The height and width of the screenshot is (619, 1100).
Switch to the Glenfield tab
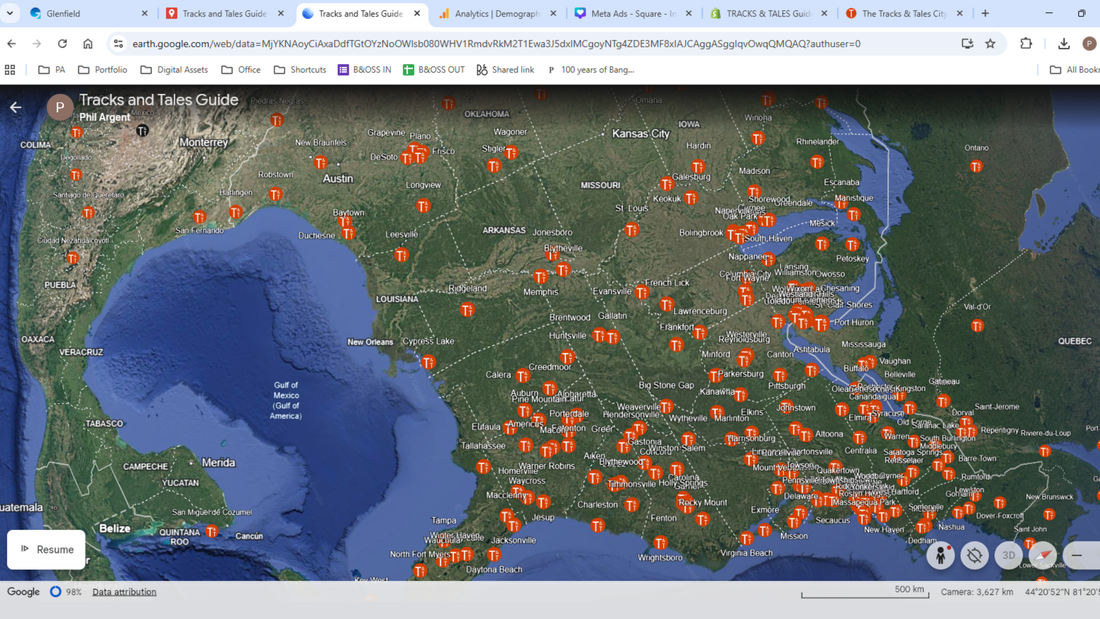click(88, 14)
